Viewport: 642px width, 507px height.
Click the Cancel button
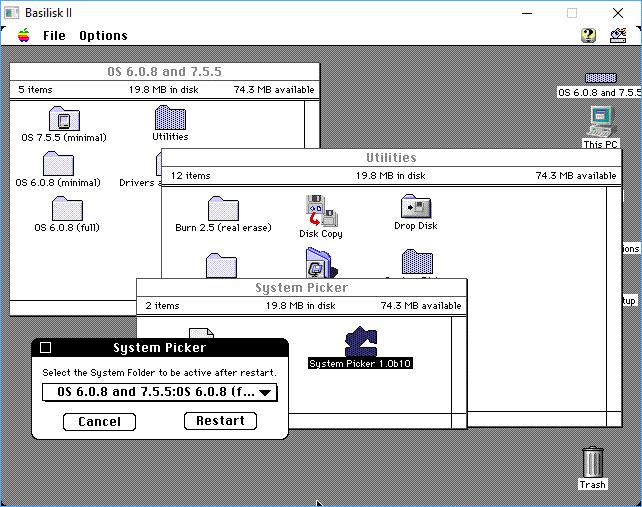tap(99, 422)
